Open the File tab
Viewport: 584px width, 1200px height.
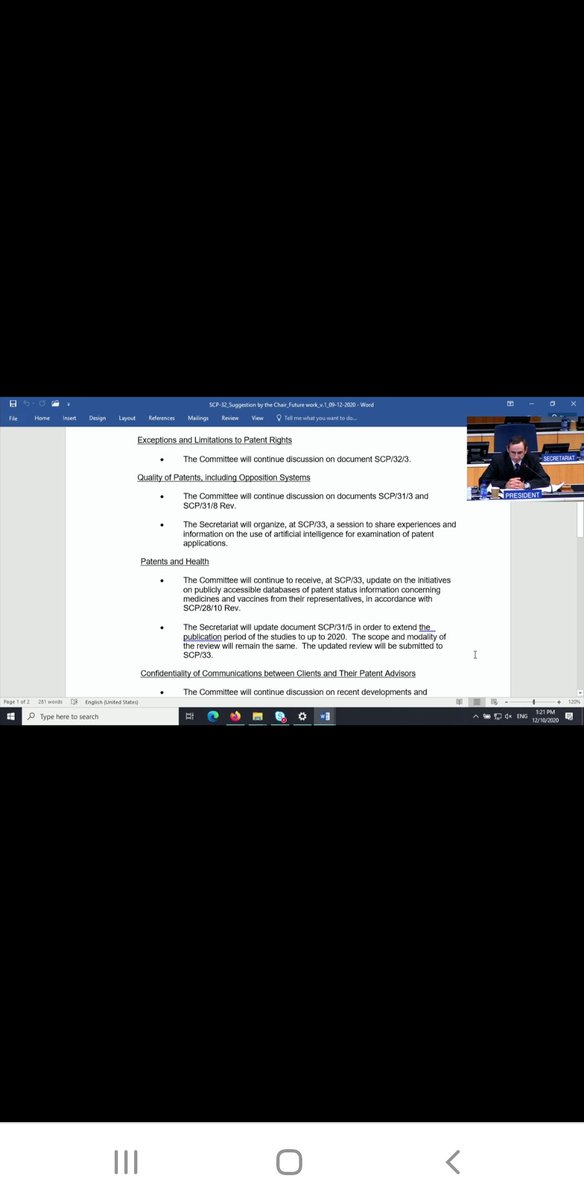[x=14, y=418]
